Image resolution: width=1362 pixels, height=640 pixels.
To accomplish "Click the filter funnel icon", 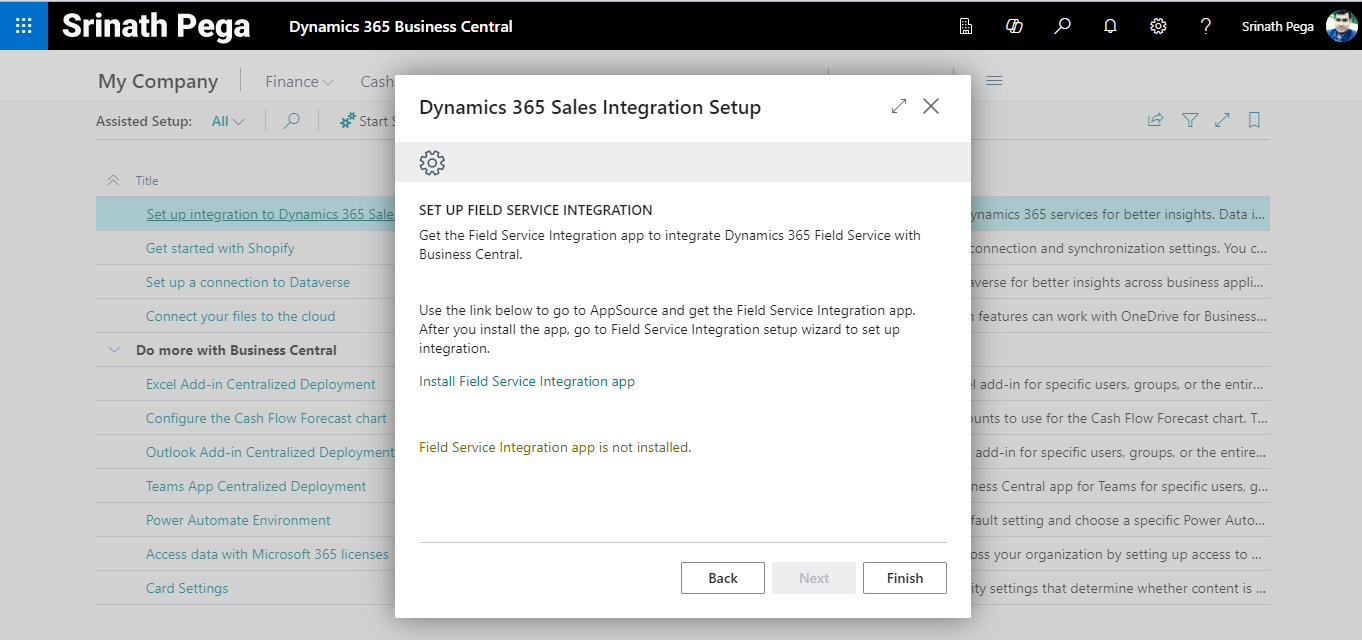I will pyautogui.click(x=1190, y=120).
